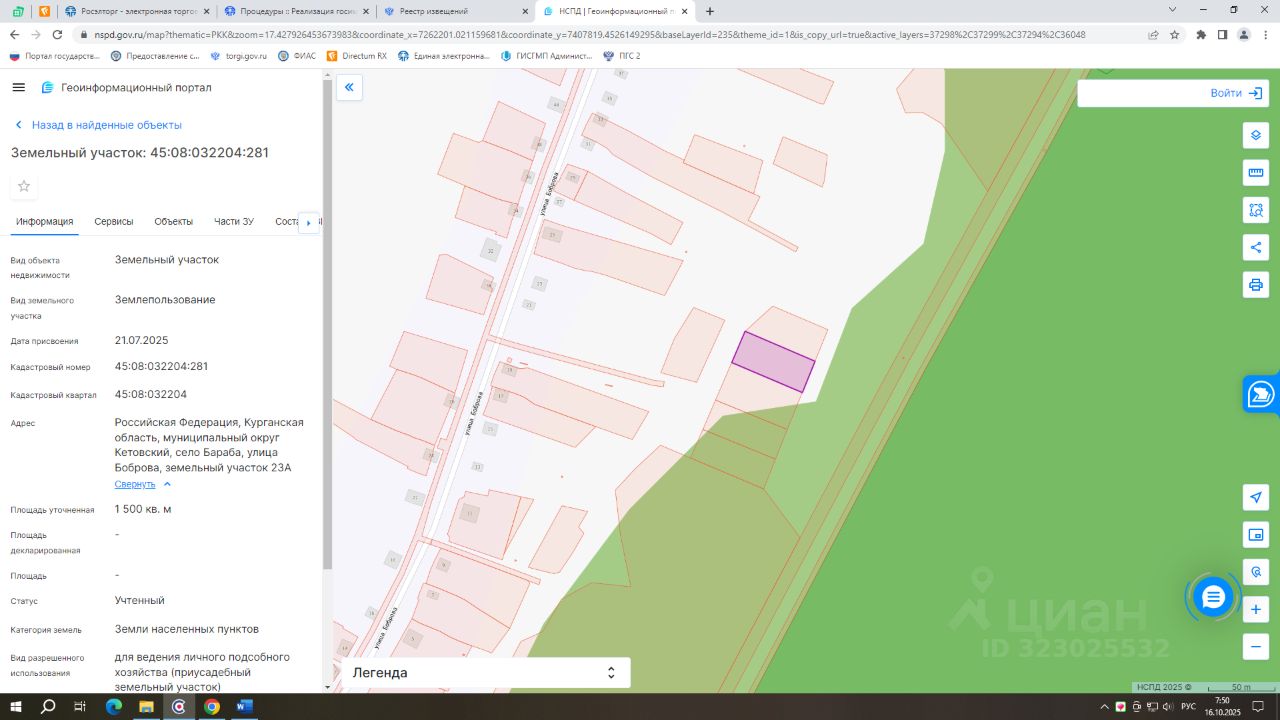Open the Directum RX bookmark
The width and height of the screenshot is (1280, 720).
coord(357,56)
